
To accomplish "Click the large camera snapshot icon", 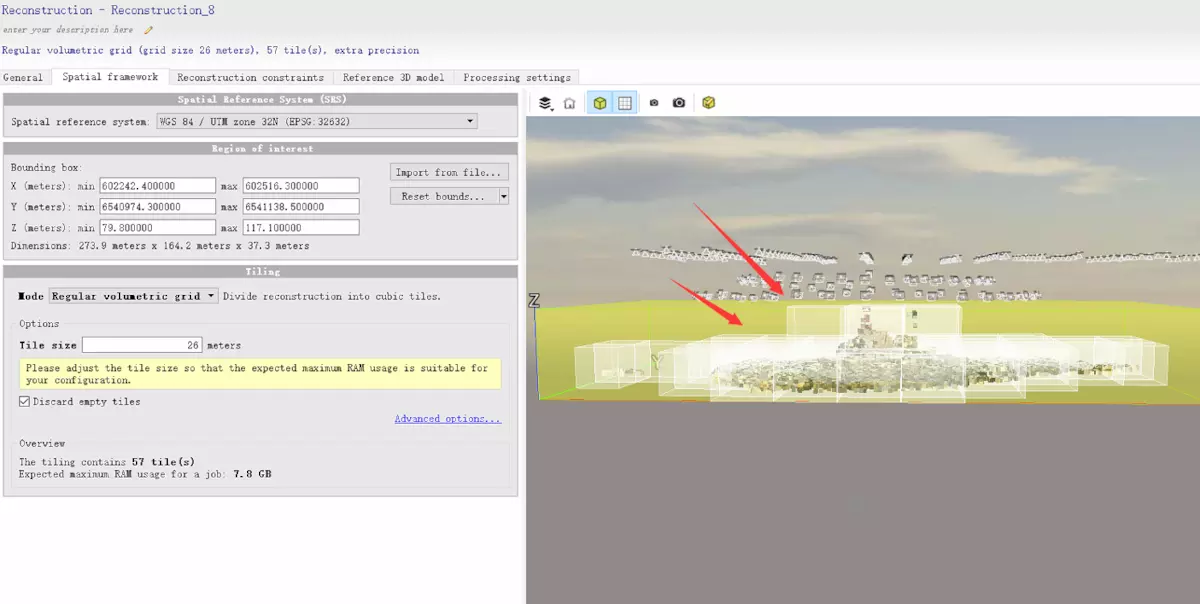I will pyautogui.click(x=679, y=103).
